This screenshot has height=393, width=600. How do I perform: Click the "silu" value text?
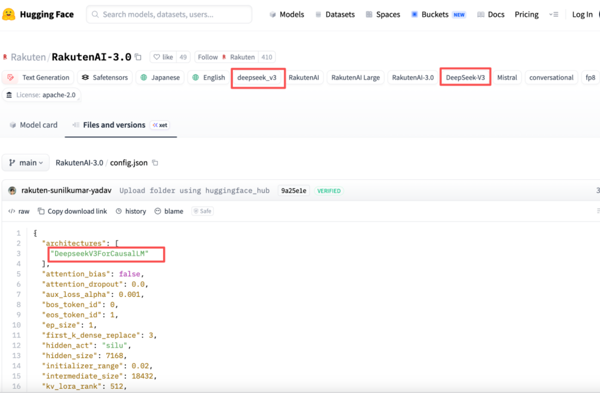tap(114, 346)
